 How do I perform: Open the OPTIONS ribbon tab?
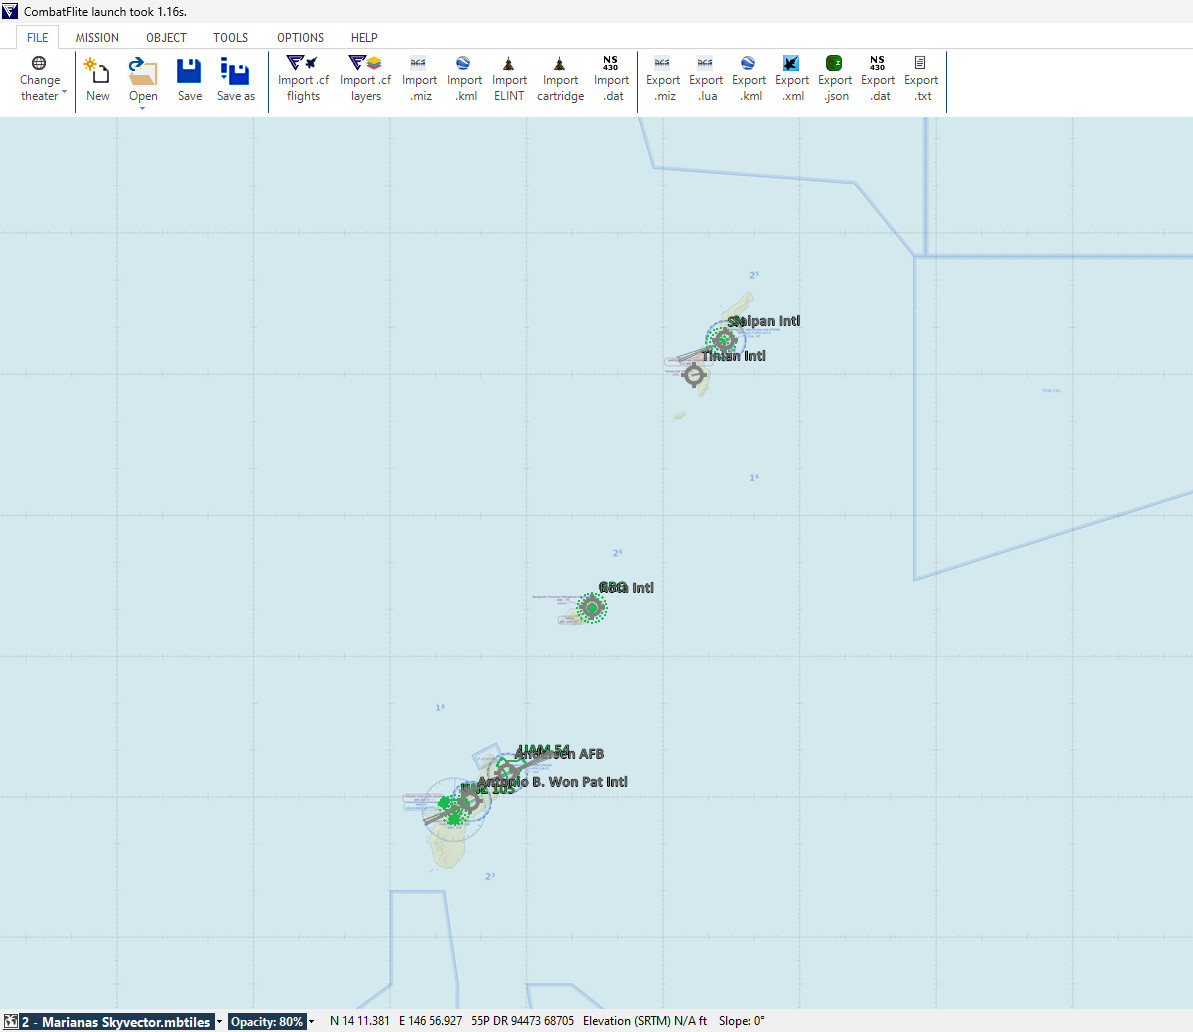point(300,38)
